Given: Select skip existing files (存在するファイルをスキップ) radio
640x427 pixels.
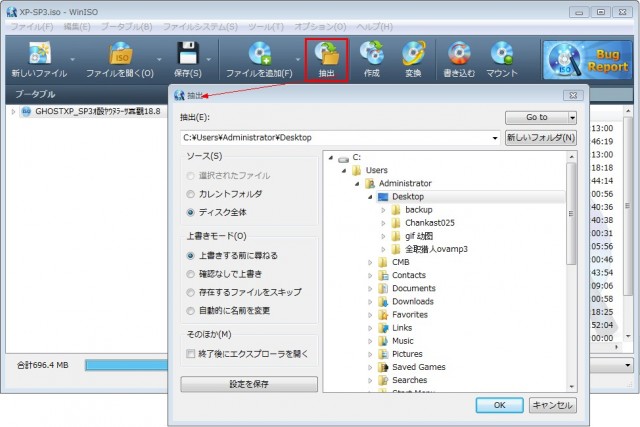Looking at the screenshot, I should pyautogui.click(x=190, y=292).
